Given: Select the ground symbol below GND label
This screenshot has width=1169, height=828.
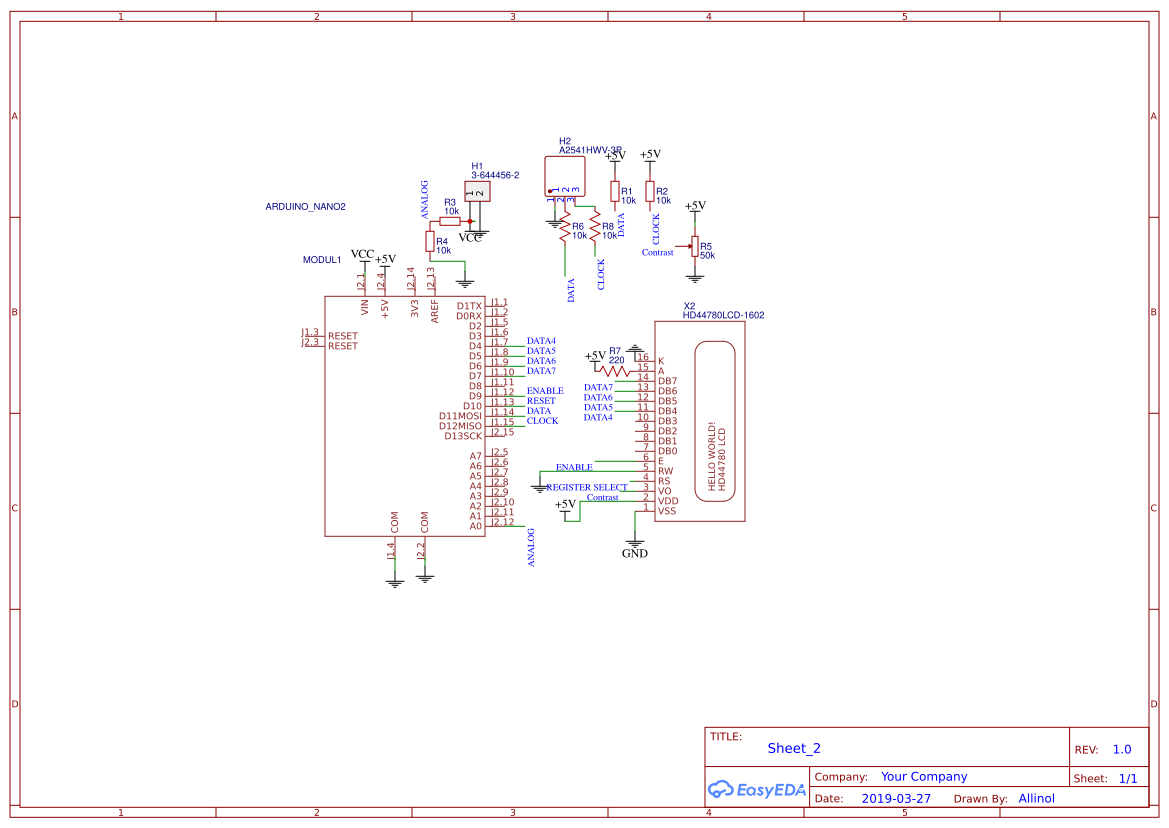Looking at the screenshot, I should 634,543.
